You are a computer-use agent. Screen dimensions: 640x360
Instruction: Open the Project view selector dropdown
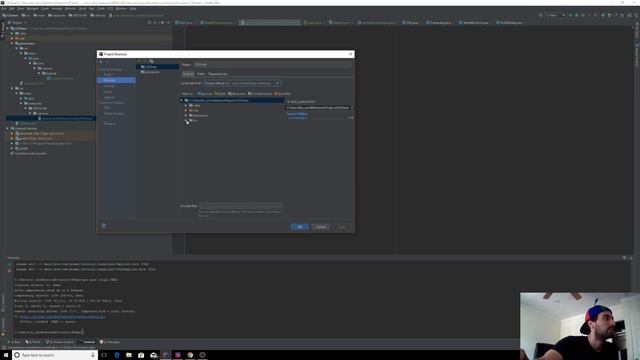click(x=17, y=22)
